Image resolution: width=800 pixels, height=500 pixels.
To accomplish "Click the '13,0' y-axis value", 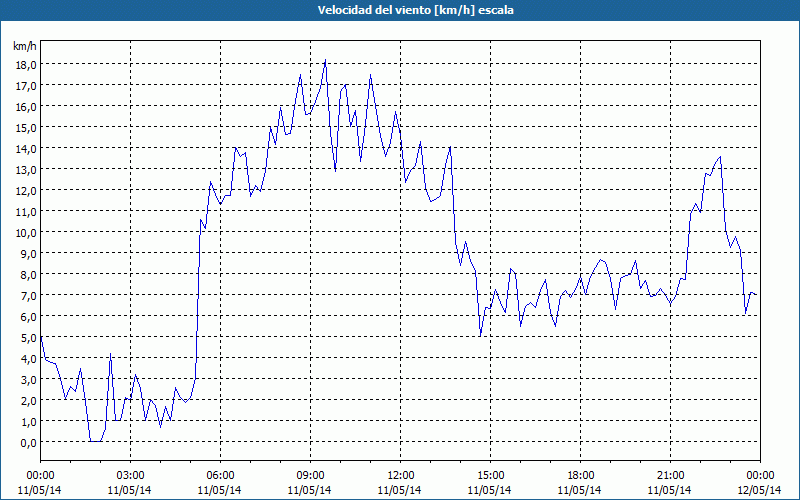I will click(28, 169).
